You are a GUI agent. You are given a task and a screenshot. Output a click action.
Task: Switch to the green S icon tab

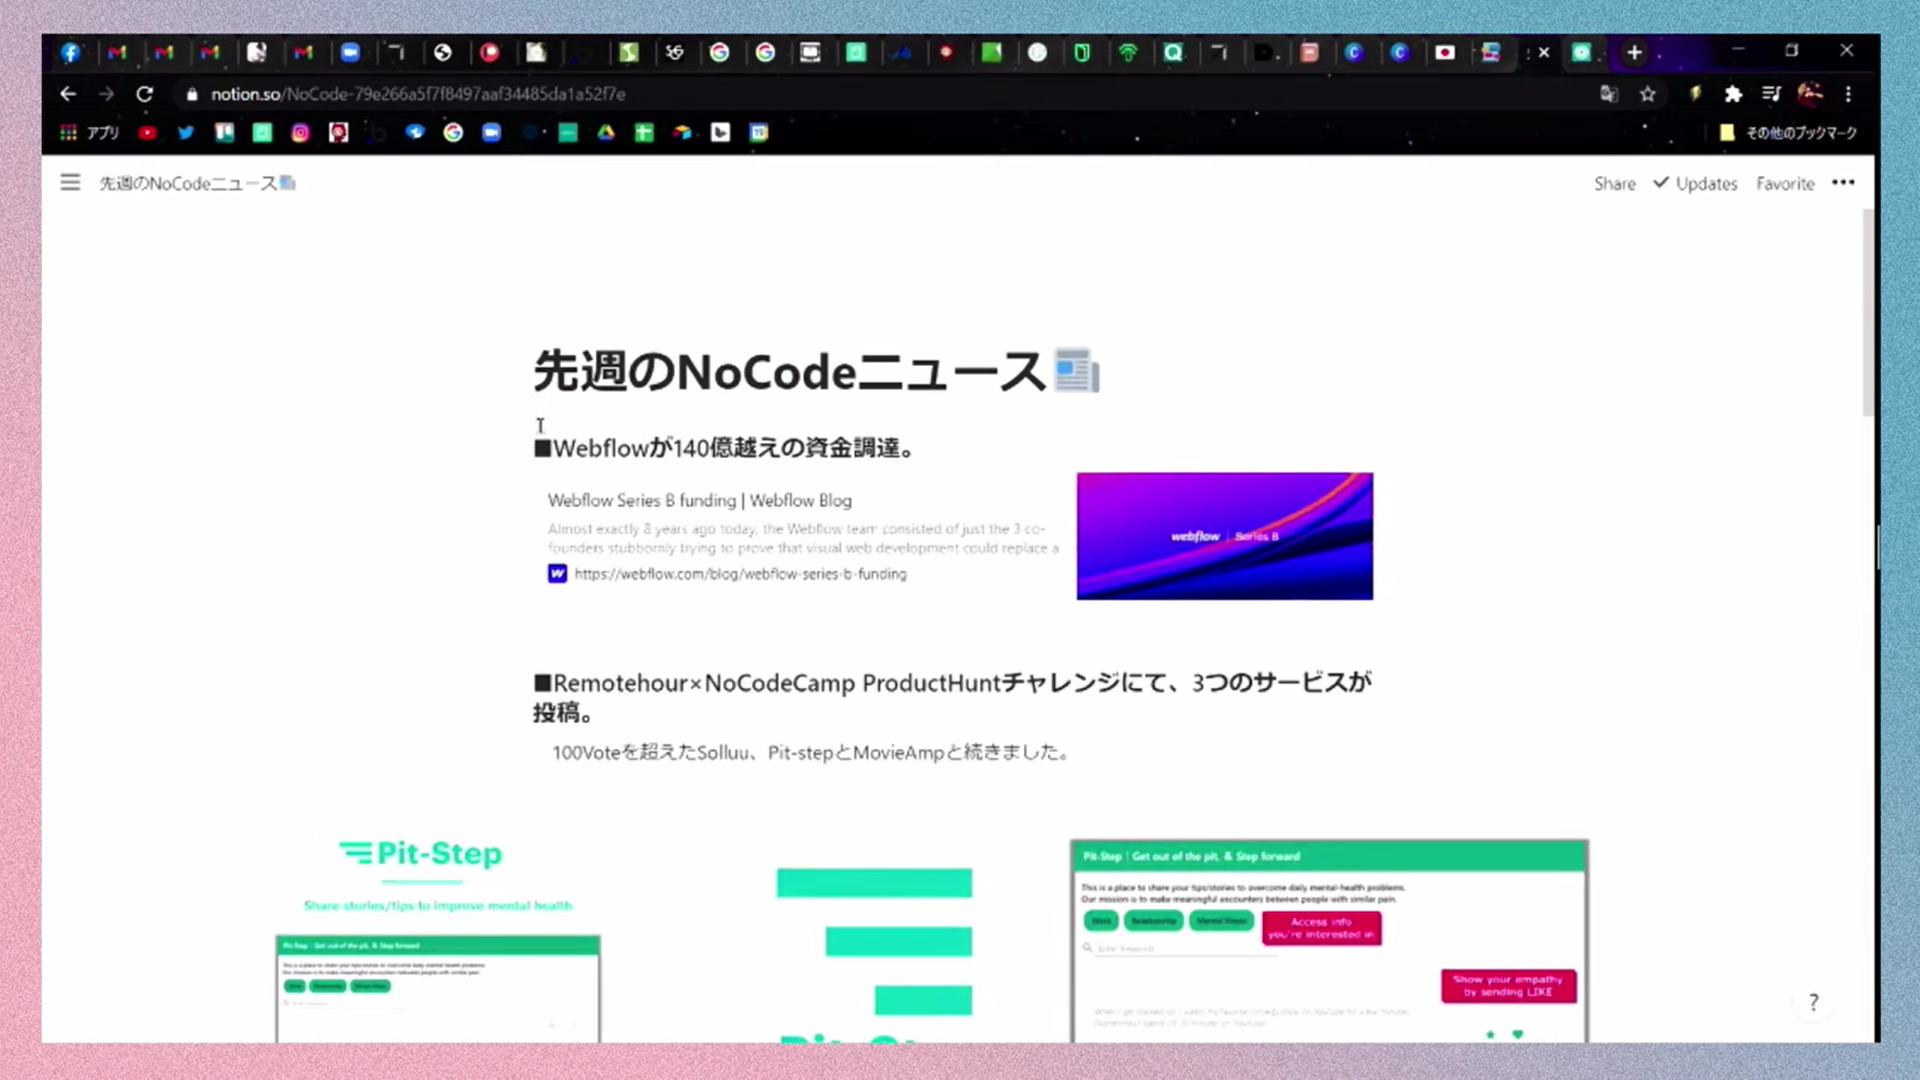pos(628,53)
